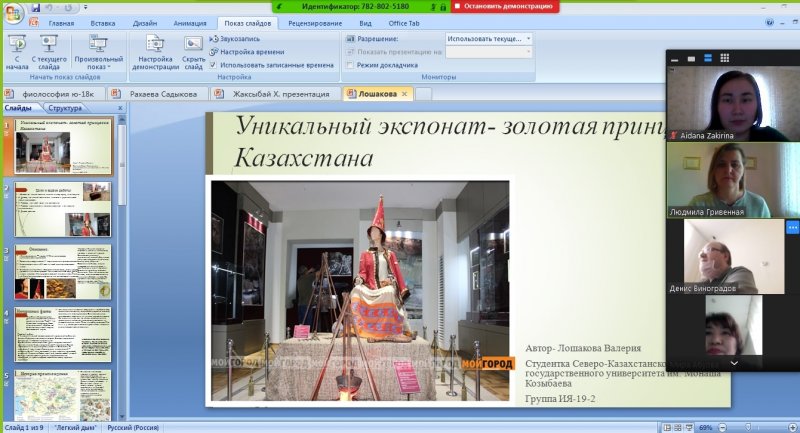
Task: Click zoom out minus button in status bar
Action: (x=723, y=428)
